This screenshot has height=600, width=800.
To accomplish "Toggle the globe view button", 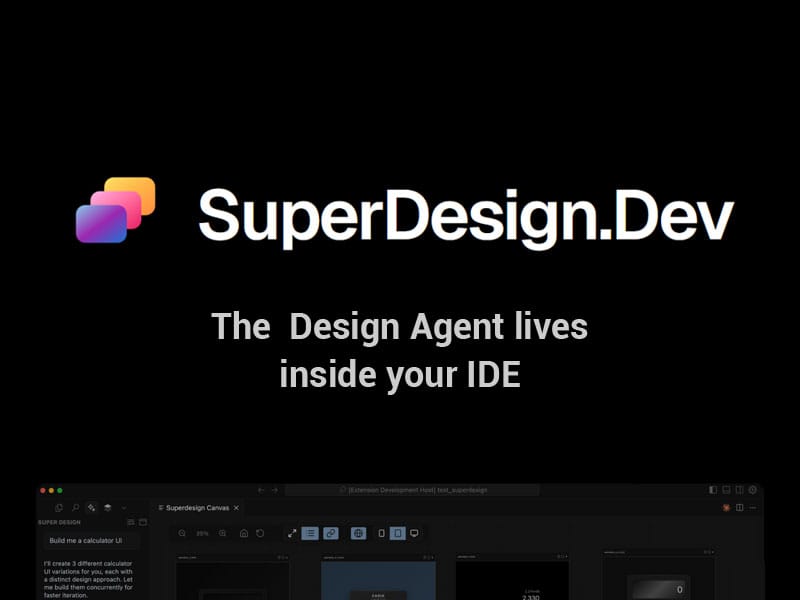I will point(359,533).
